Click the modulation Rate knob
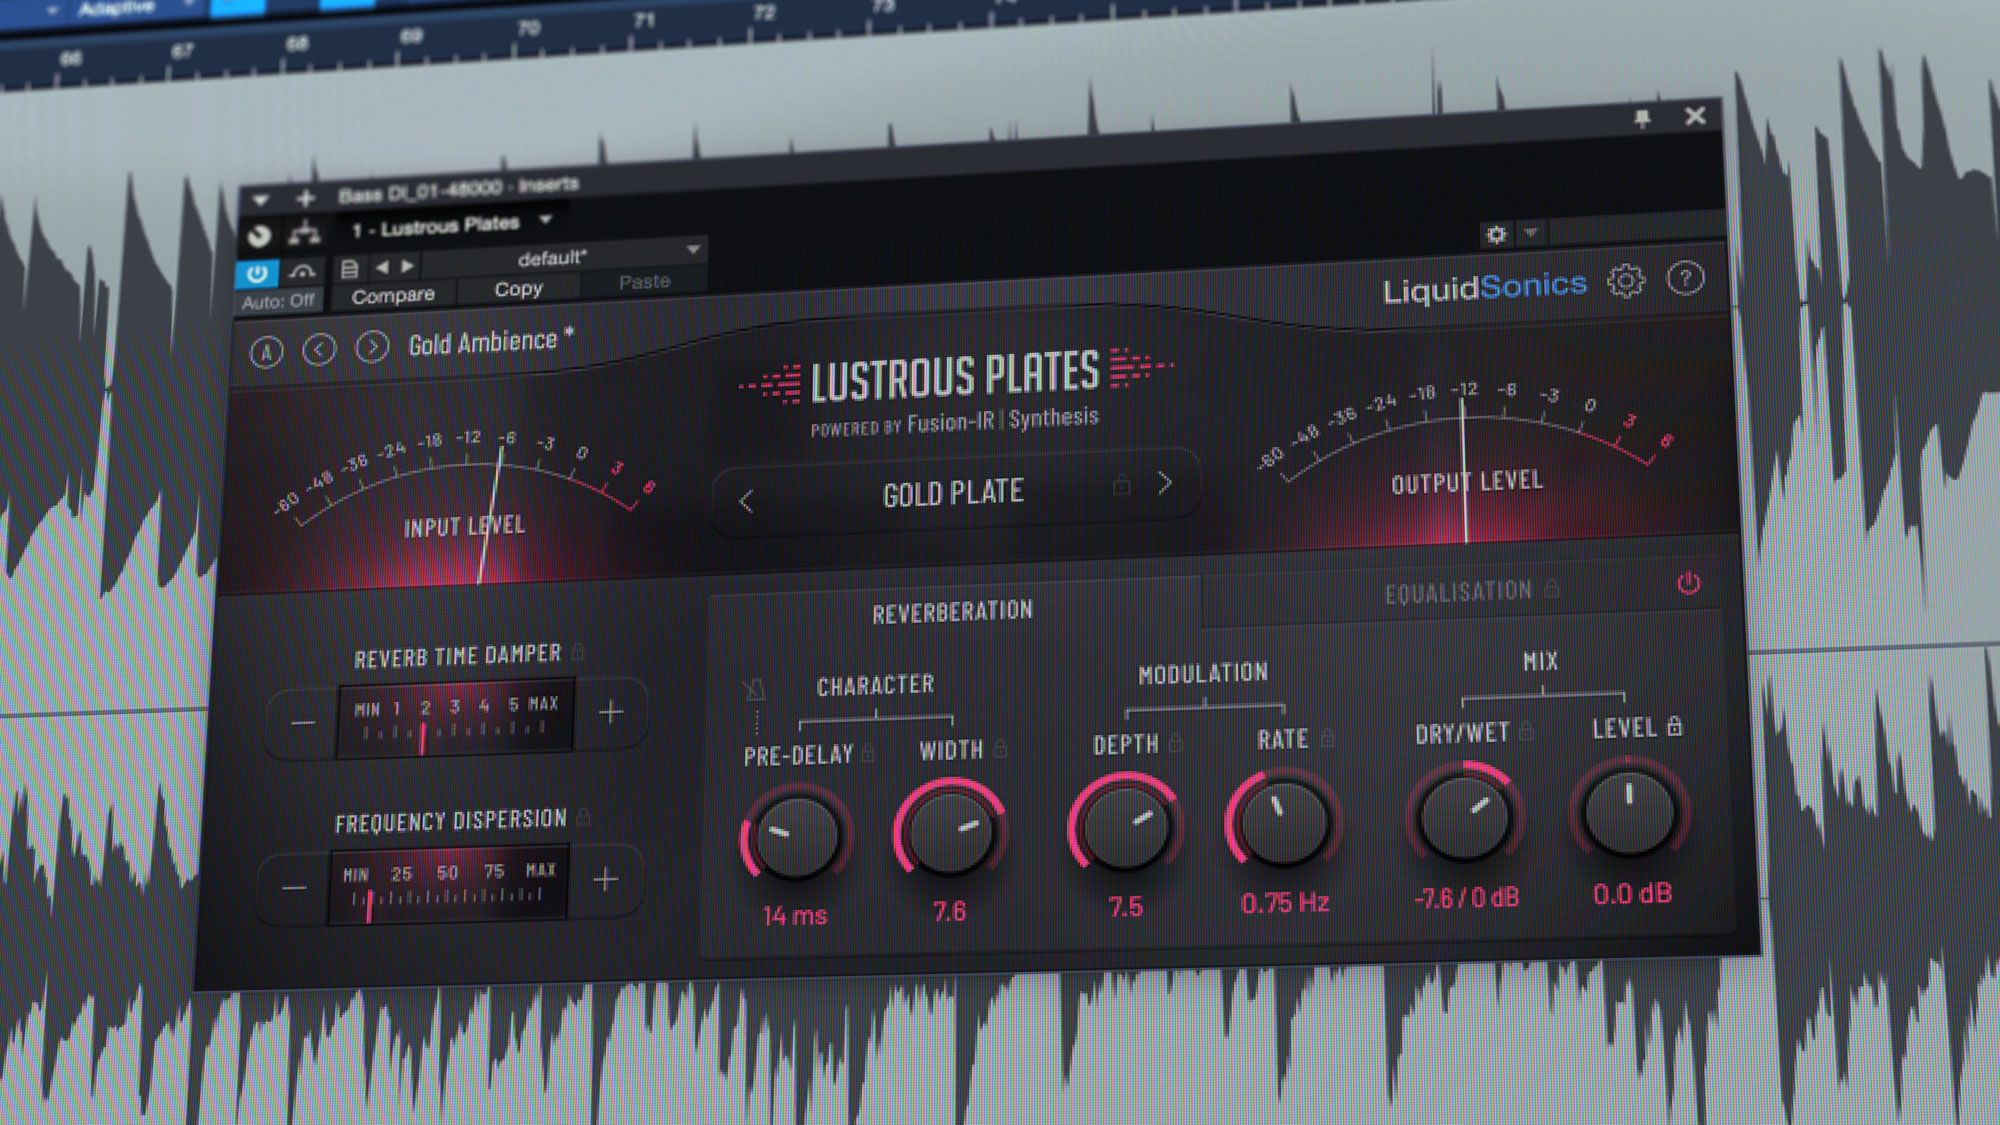 click(1283, 820)
